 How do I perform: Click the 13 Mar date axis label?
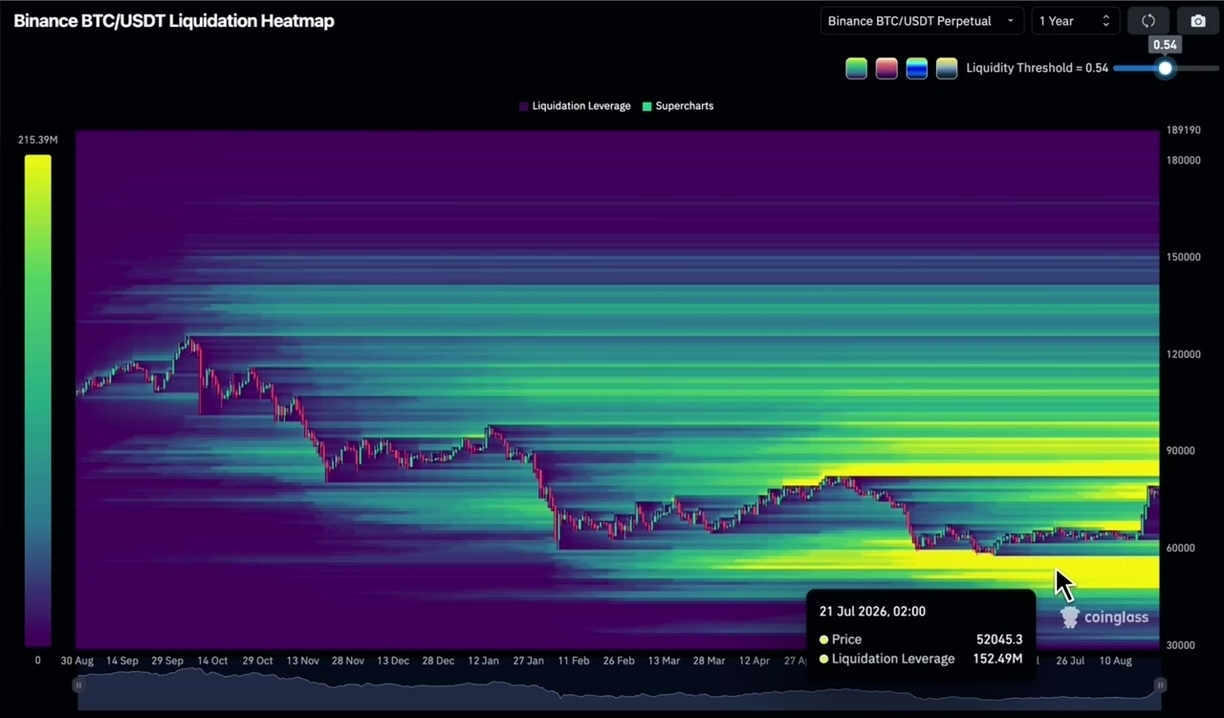coord(664,661)
